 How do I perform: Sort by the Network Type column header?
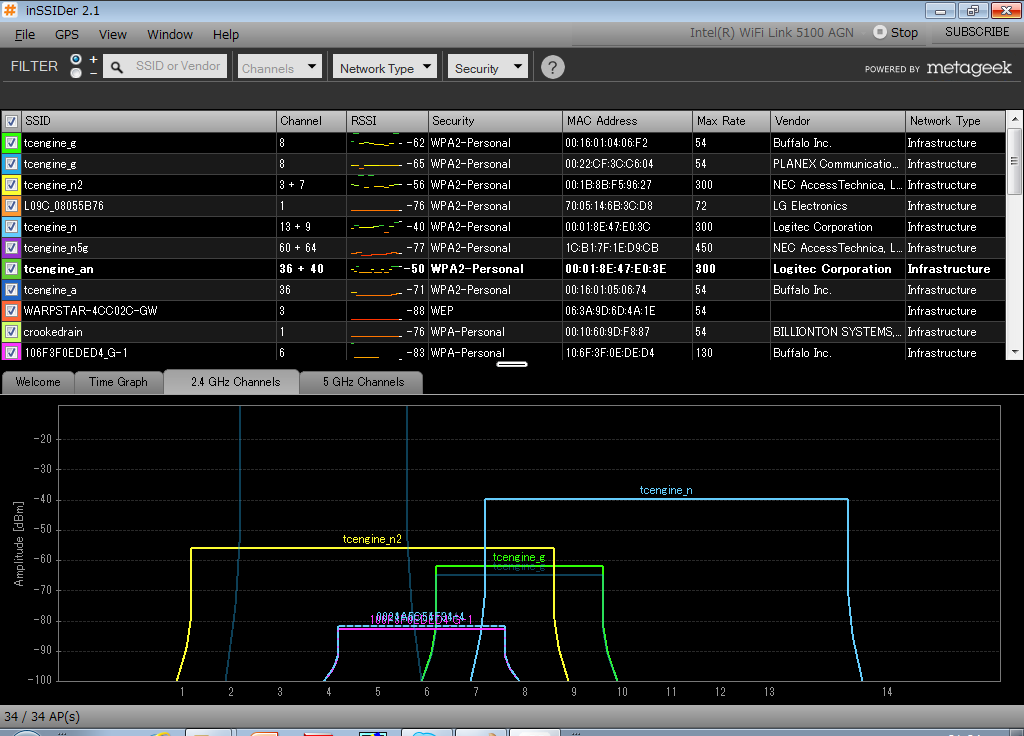click(955, 121)
